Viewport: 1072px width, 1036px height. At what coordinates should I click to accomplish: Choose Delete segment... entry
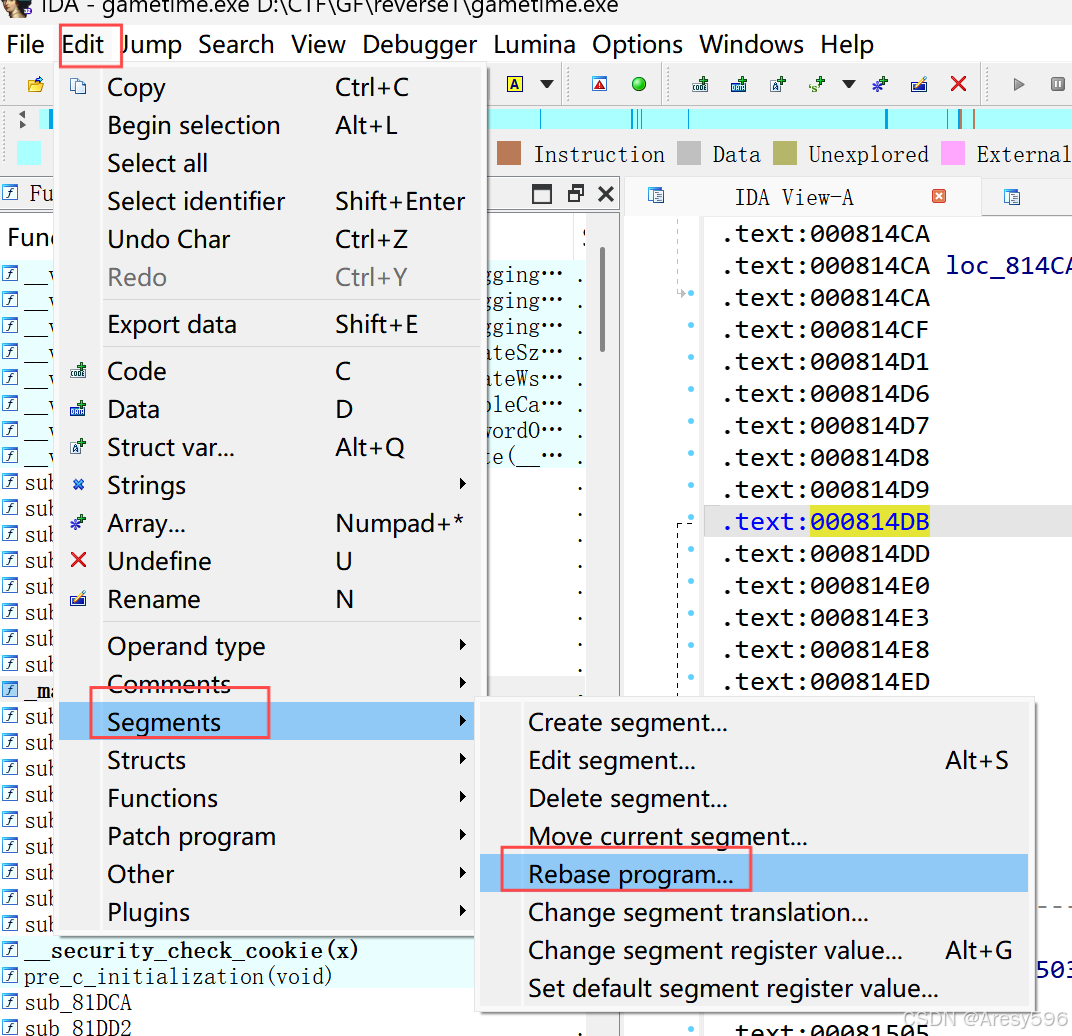(x=753, y=797)
